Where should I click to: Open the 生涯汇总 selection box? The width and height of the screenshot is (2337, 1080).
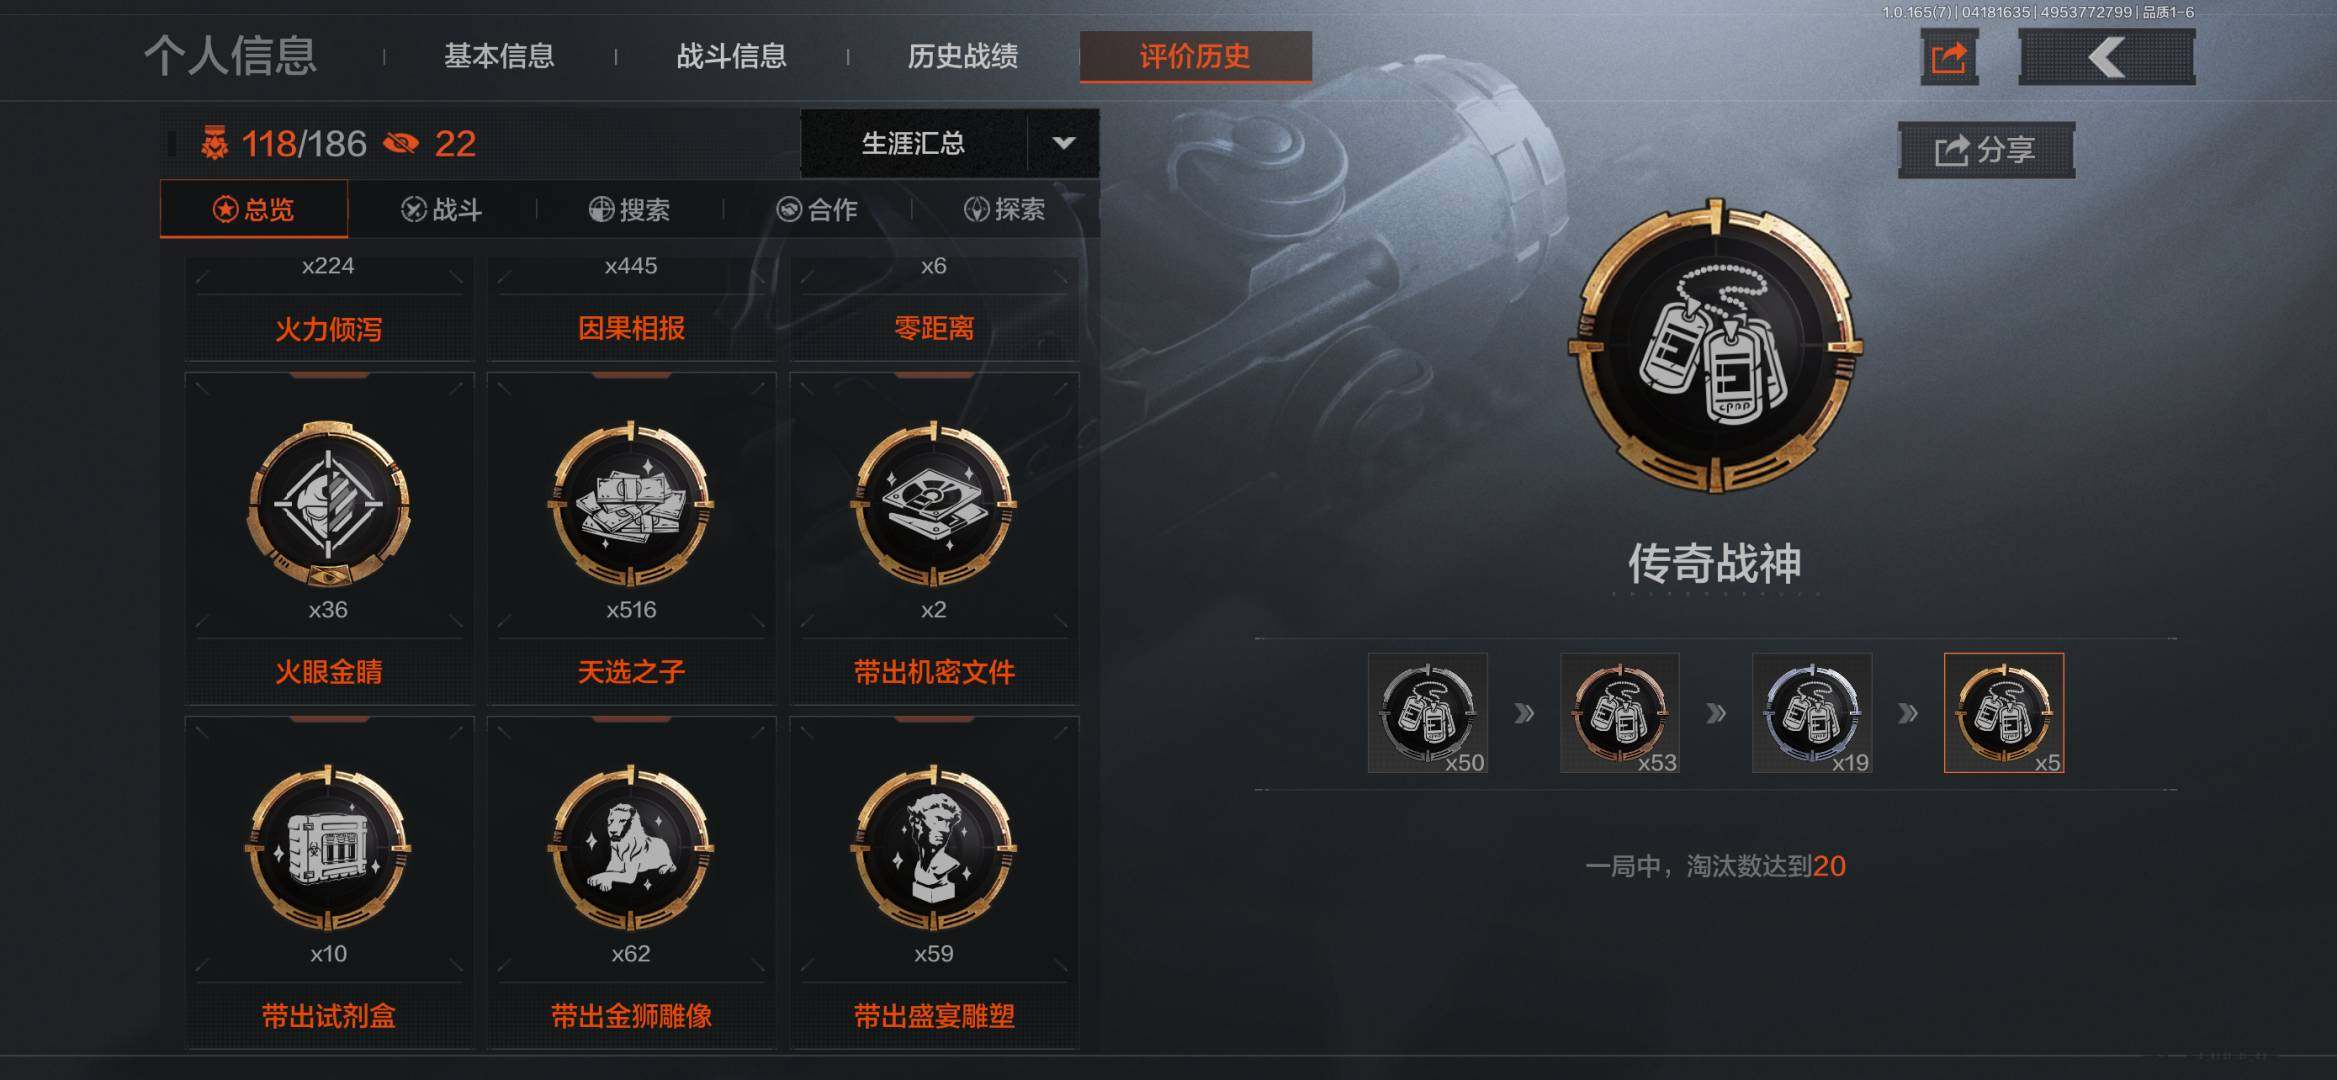click(x=950, y=143)
